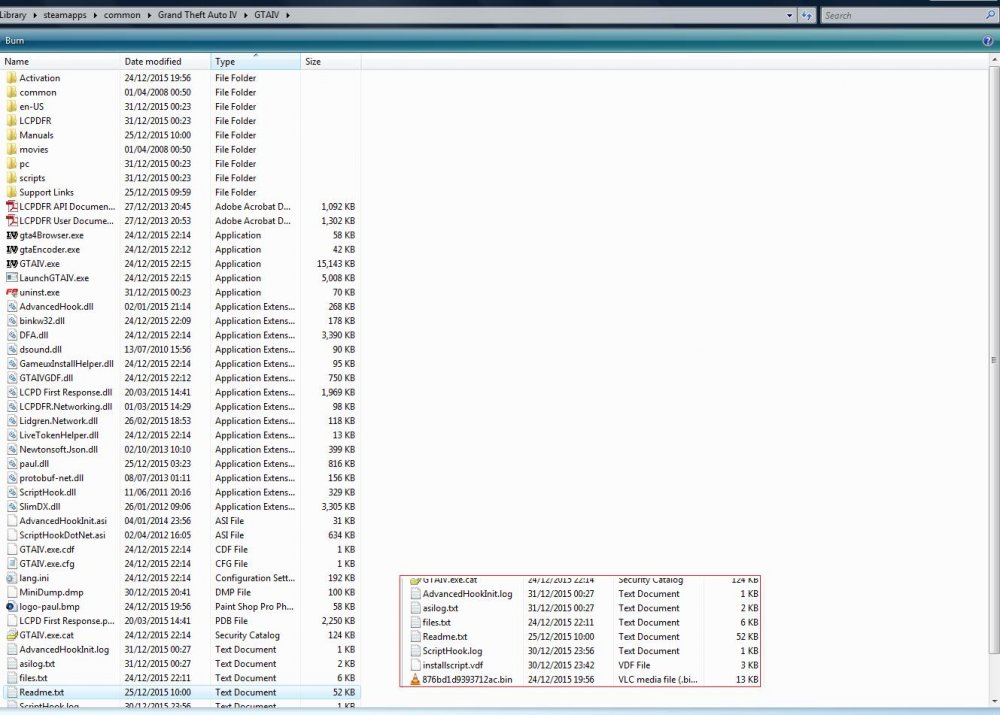Sort by the Type column header
This screenshot has height=715, width=1000.
pyautogui.click(x=256, y=62)
